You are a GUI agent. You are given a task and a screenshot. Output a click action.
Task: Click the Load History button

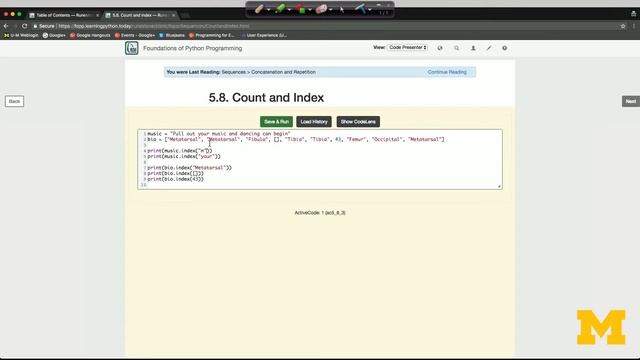(314, 122)
